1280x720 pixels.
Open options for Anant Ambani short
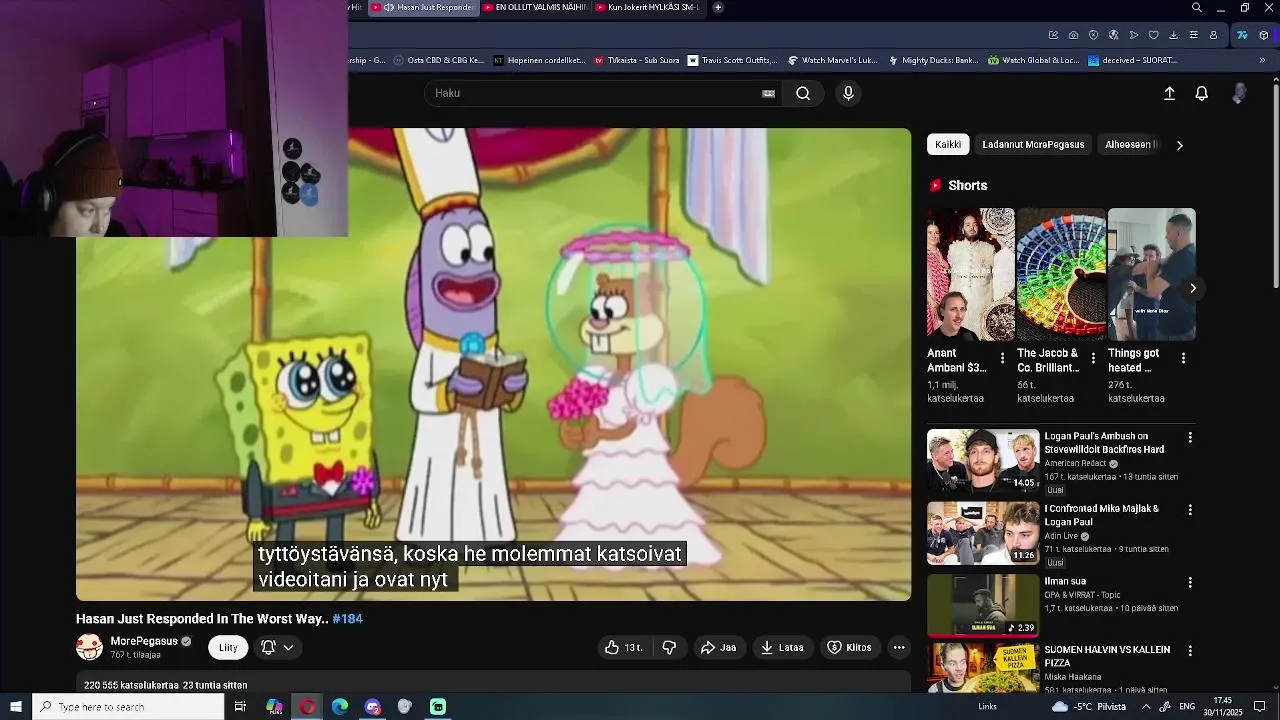[1002, 358]
